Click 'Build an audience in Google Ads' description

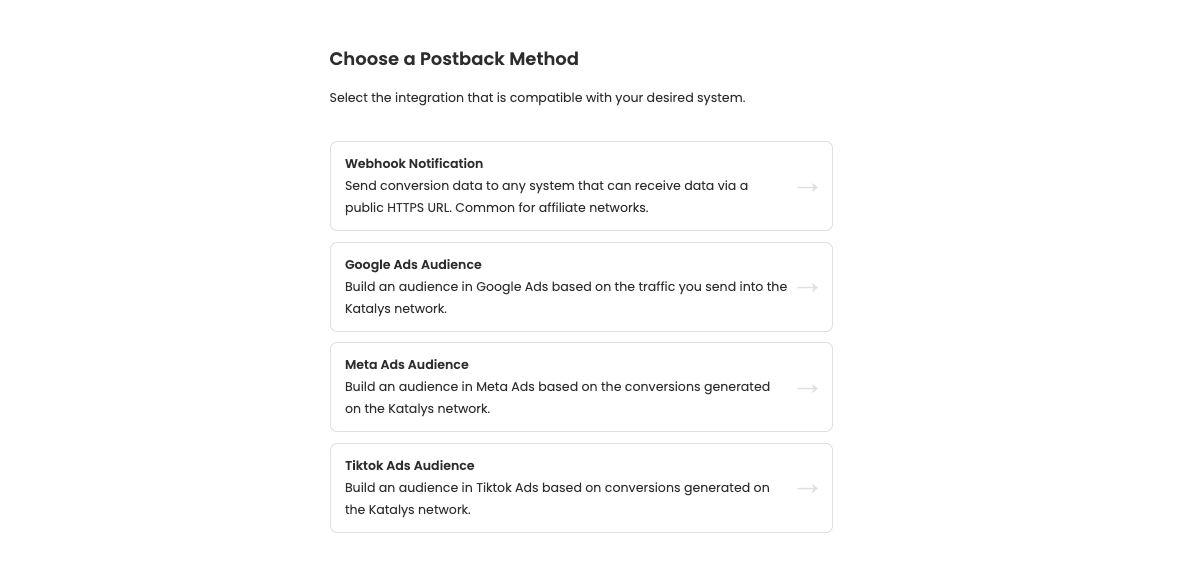tap(566, 287)
